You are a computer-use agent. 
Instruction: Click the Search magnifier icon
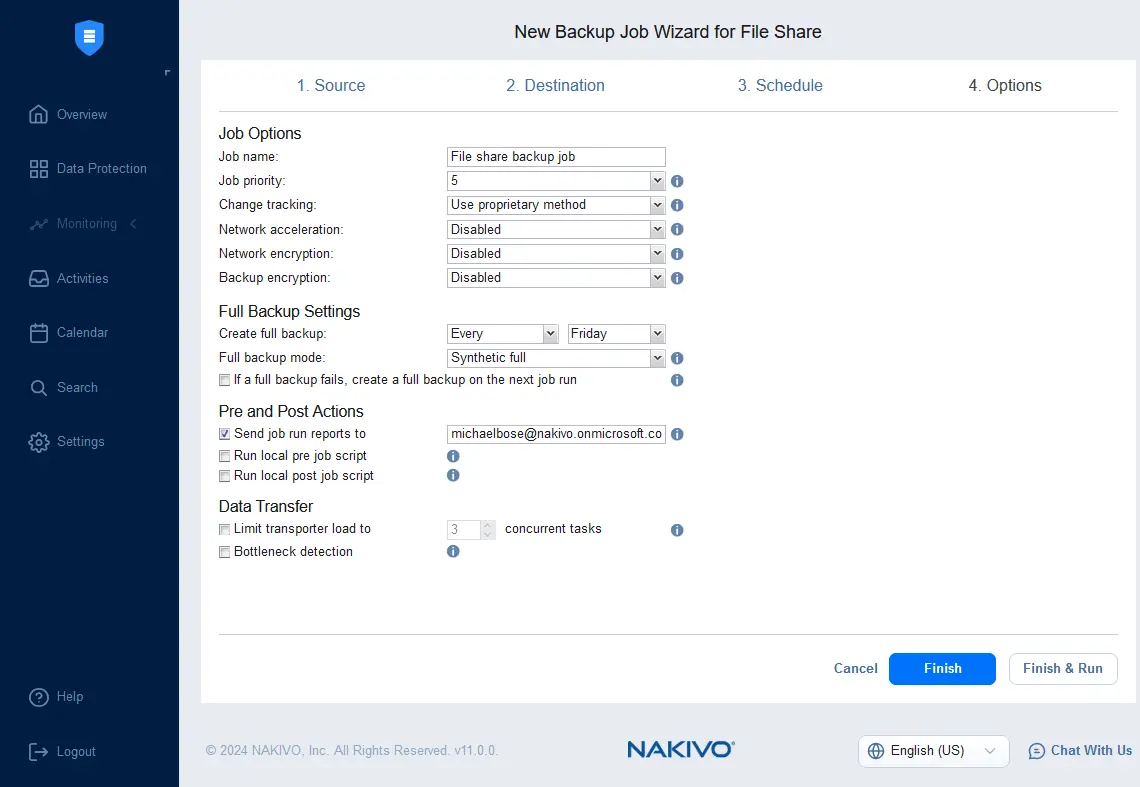tap(39, 388)
